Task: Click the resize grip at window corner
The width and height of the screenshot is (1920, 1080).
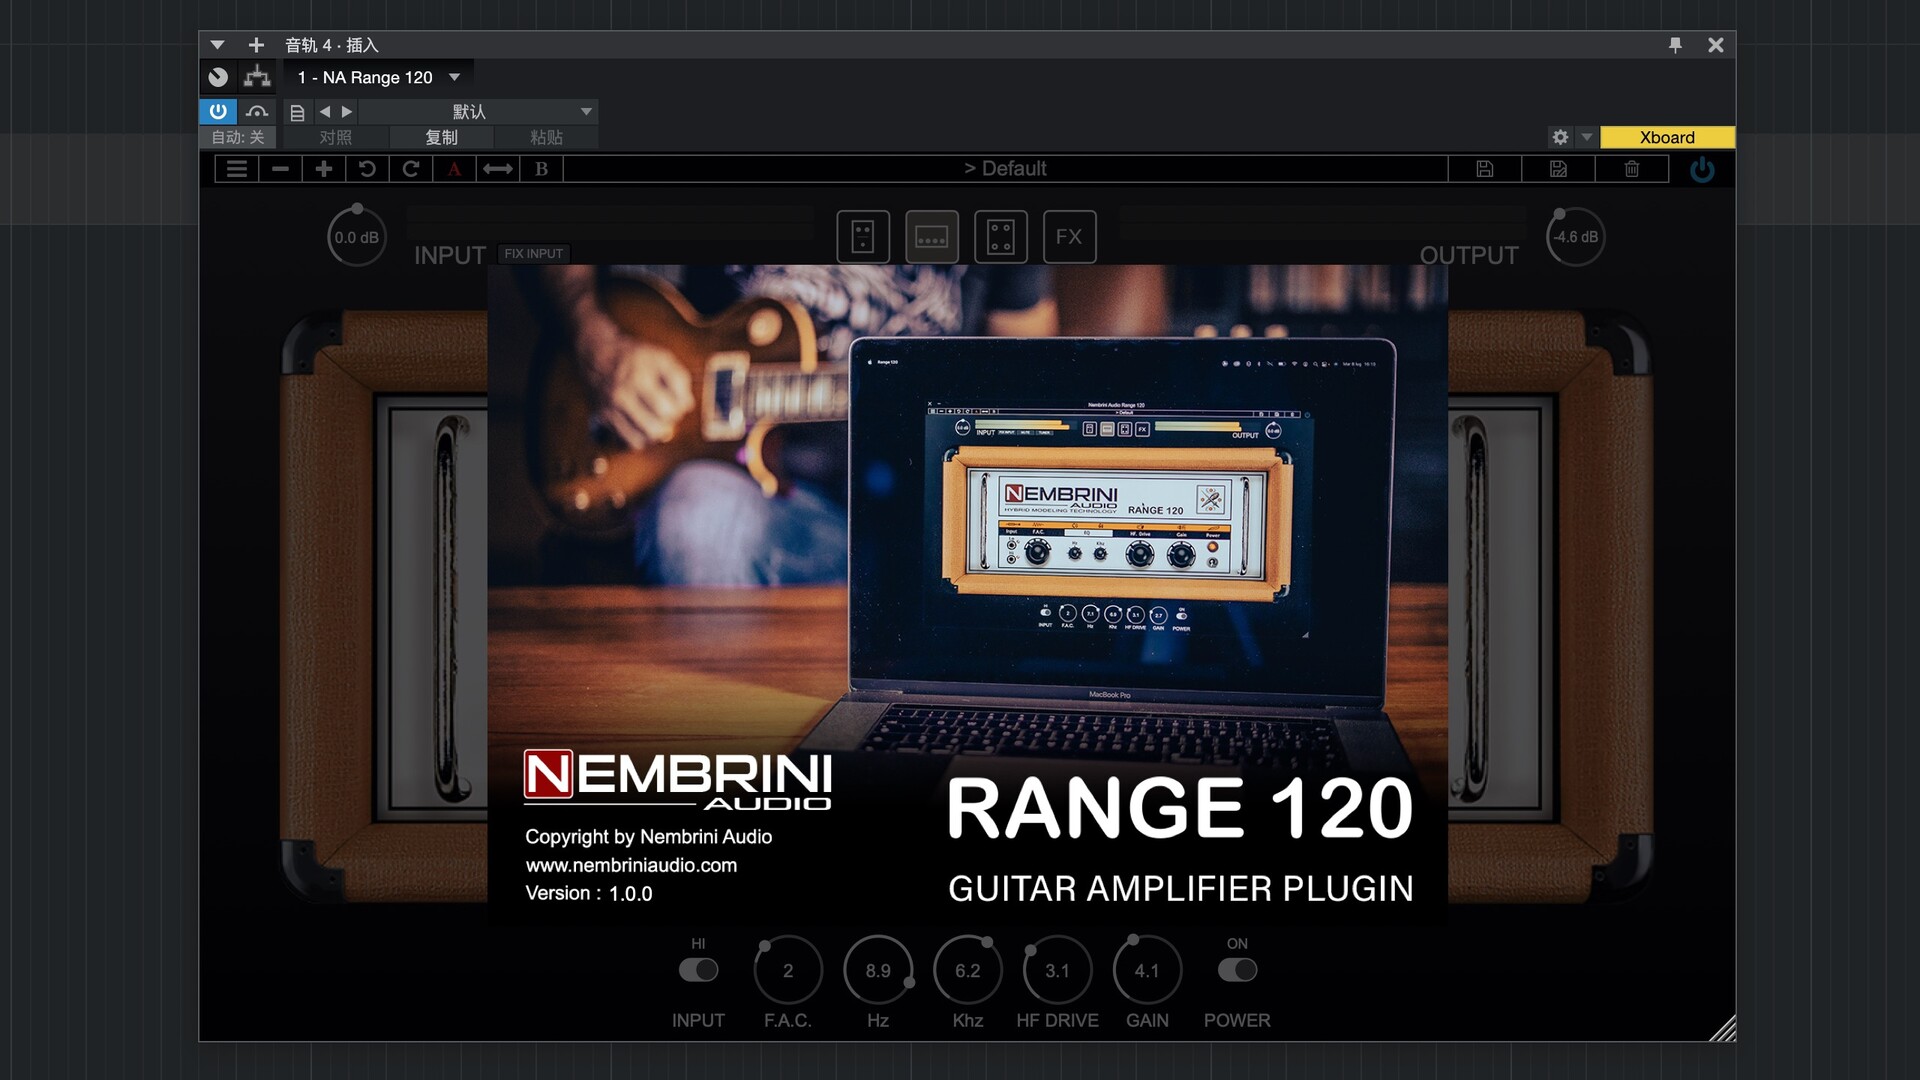Action: 1722,1028
